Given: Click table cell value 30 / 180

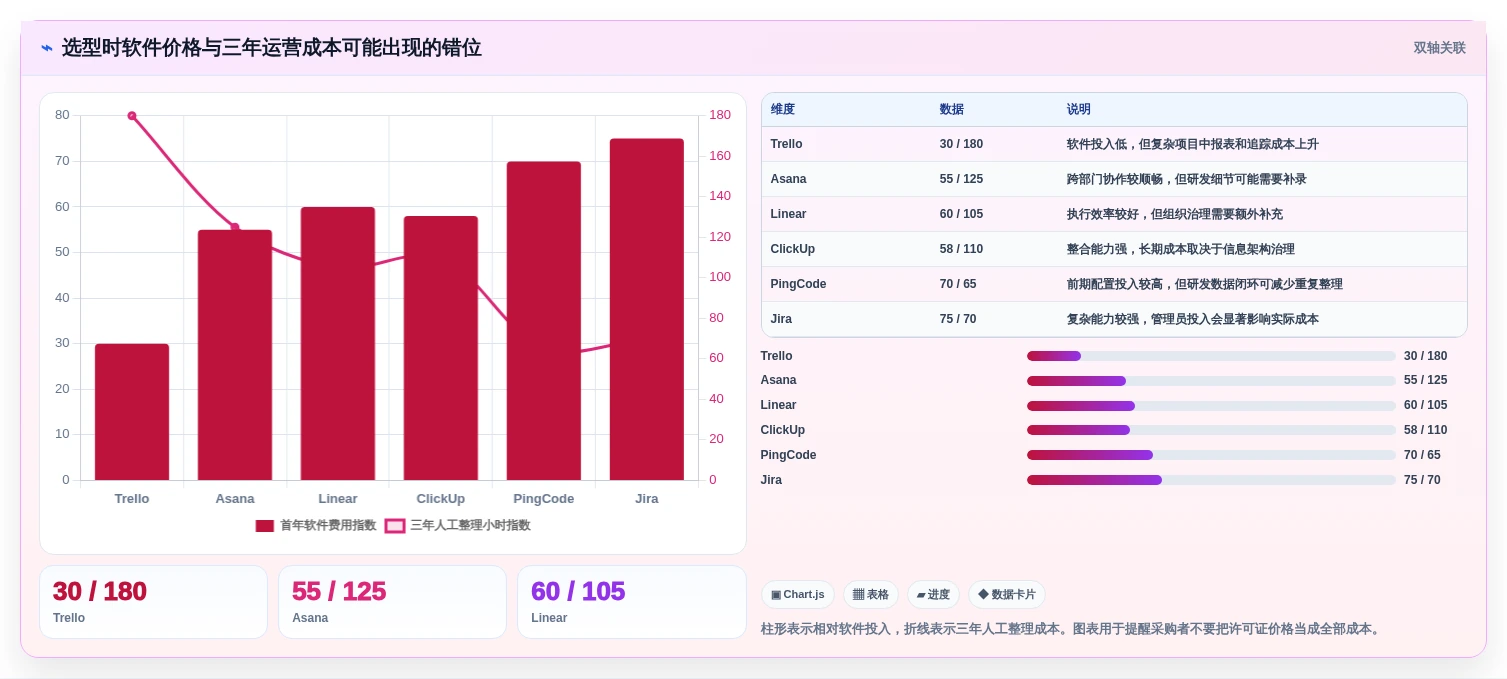Looking at the screenshot, I should tap(962, 144).
